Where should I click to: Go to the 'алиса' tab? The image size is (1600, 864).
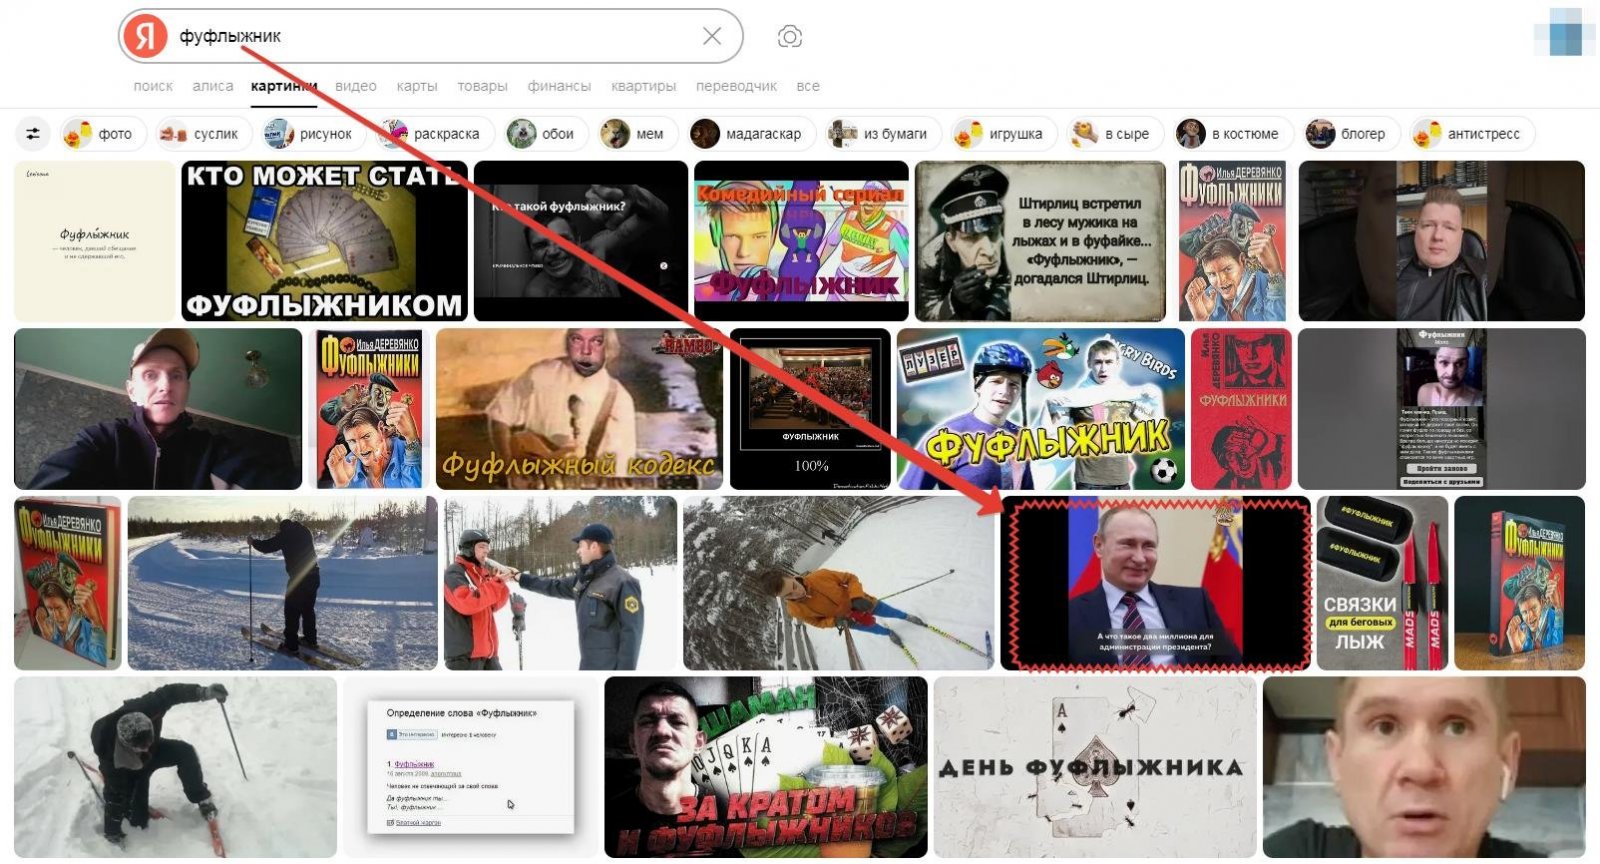click(213, 86)
